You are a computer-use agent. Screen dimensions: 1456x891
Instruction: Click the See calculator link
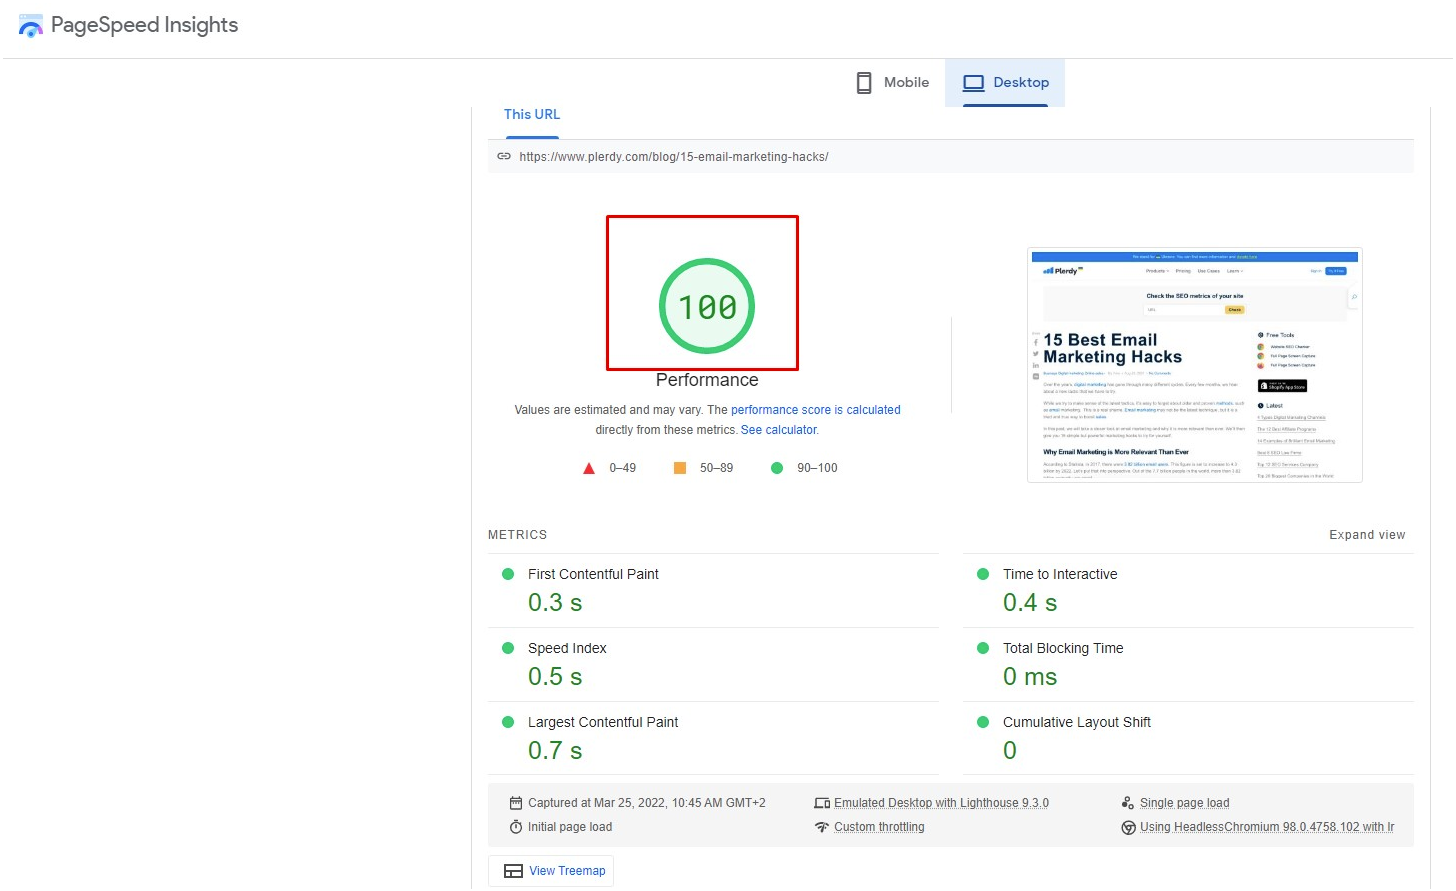[778, 429]
